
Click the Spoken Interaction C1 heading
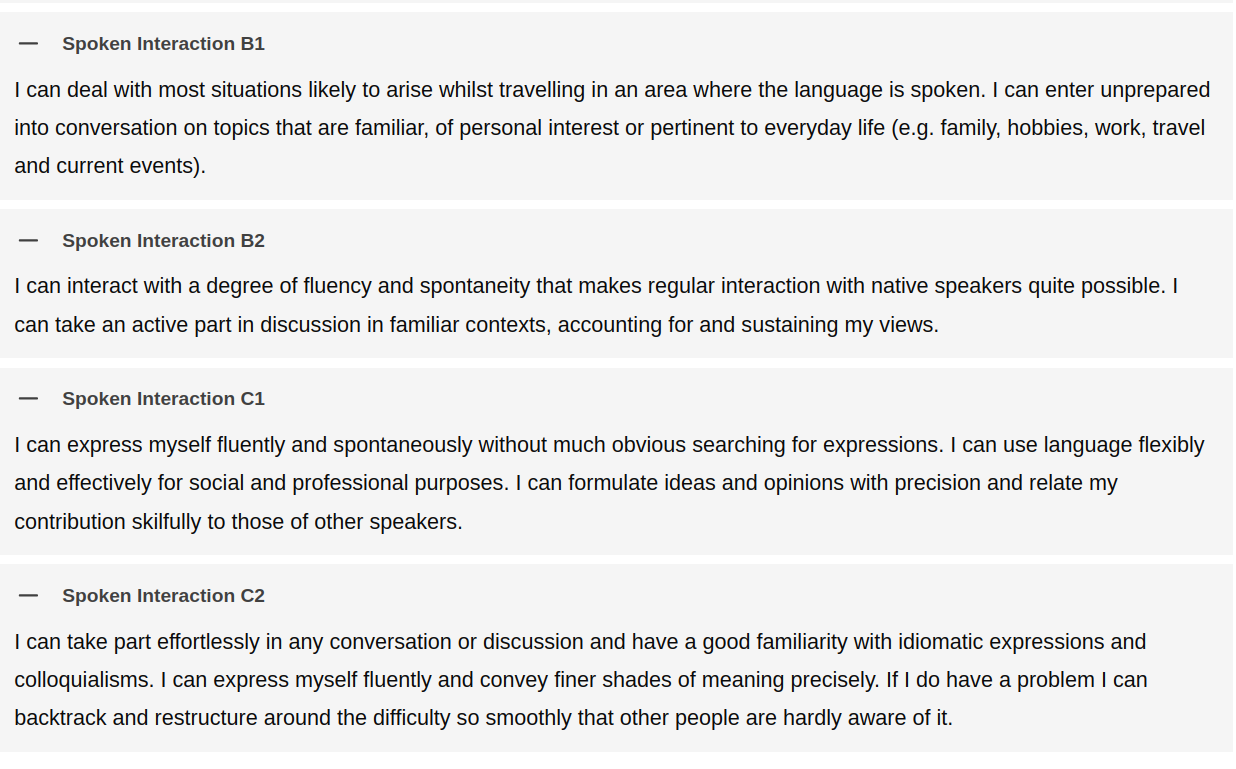coord(163,399)
